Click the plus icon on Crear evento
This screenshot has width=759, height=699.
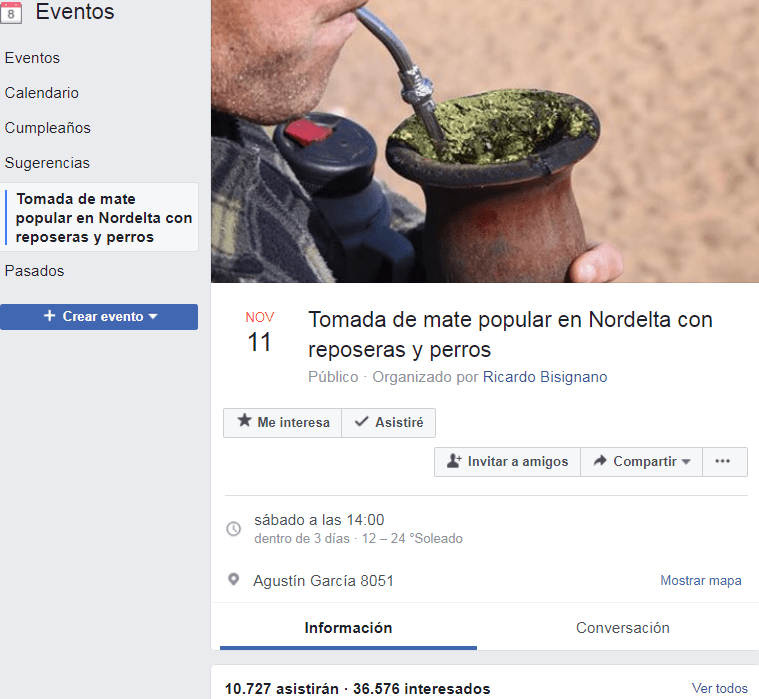[49, 316]
